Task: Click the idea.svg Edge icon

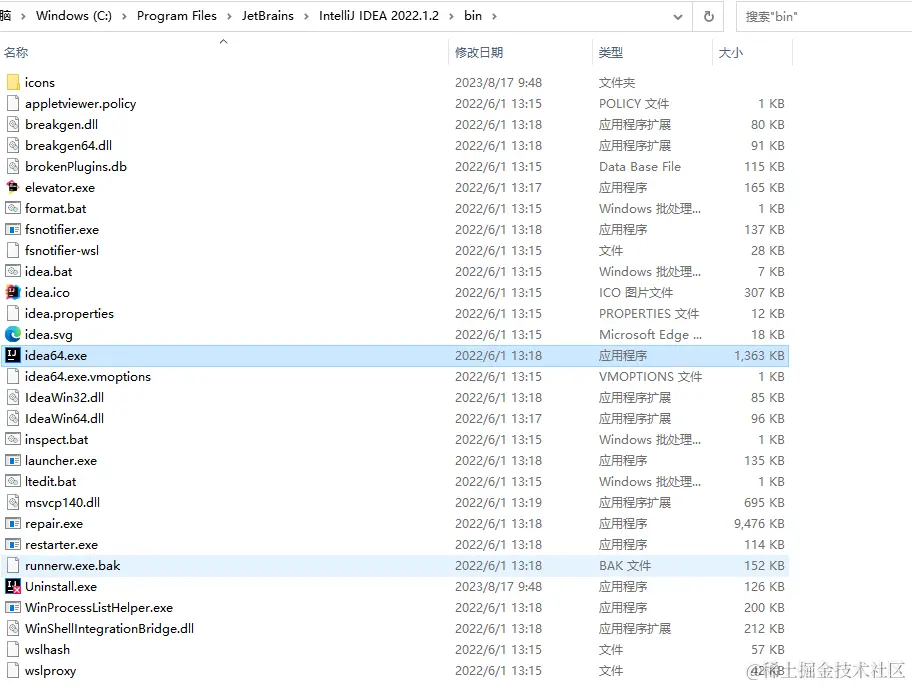Action: coord(13,334)
